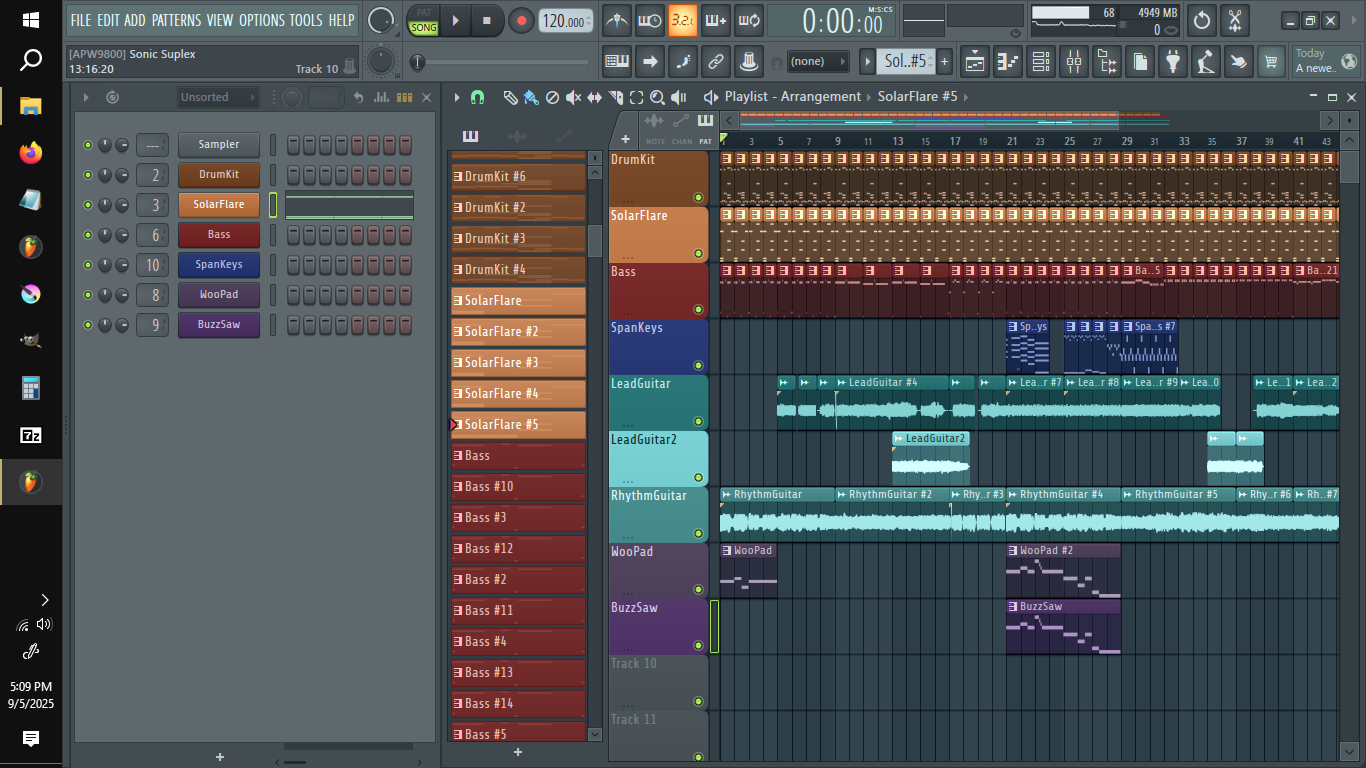Open the (none) snap selector dropdown

[x=817, y=62]
